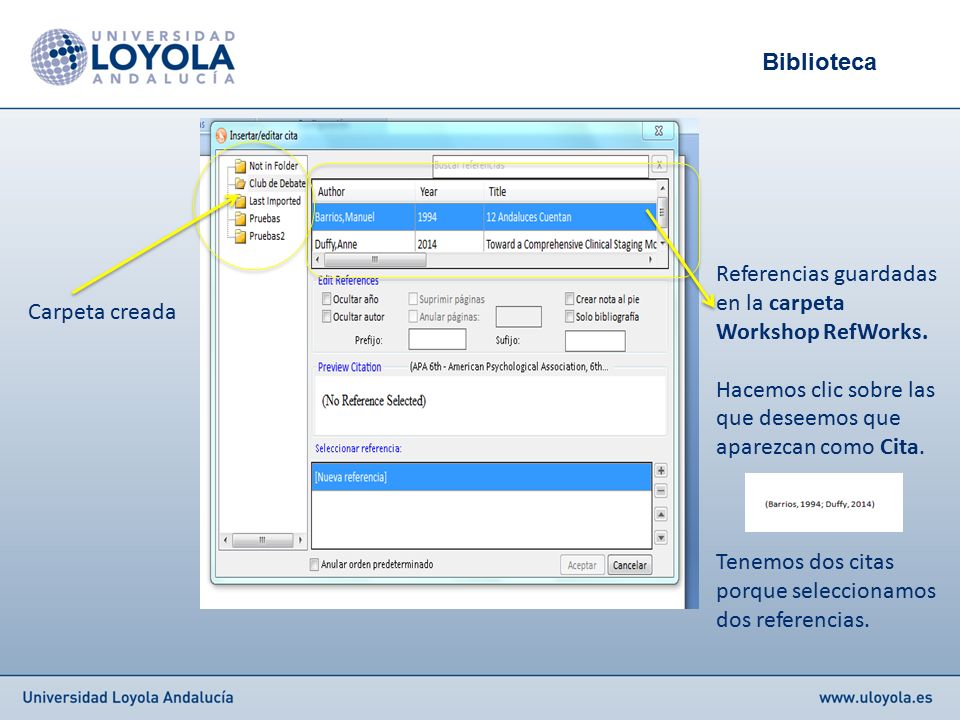The image size is (960, 720).
Task: Select the Club de Debate folder
Action: tap(270, 183)
